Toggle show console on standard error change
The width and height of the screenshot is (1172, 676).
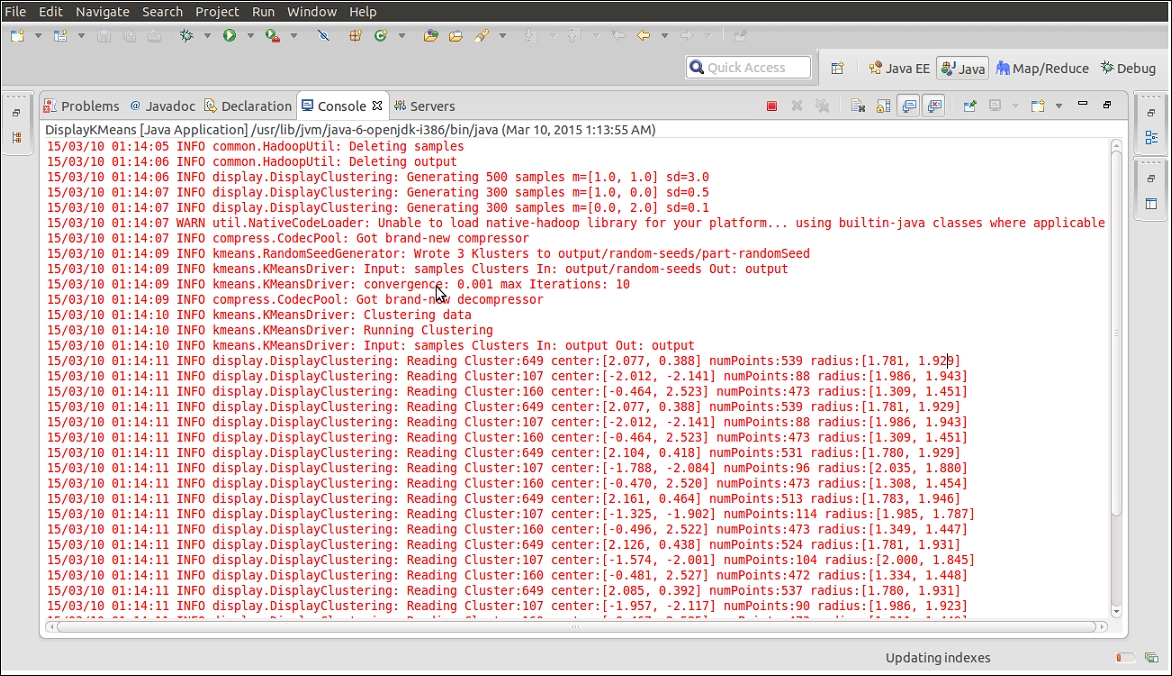(934, 105)
